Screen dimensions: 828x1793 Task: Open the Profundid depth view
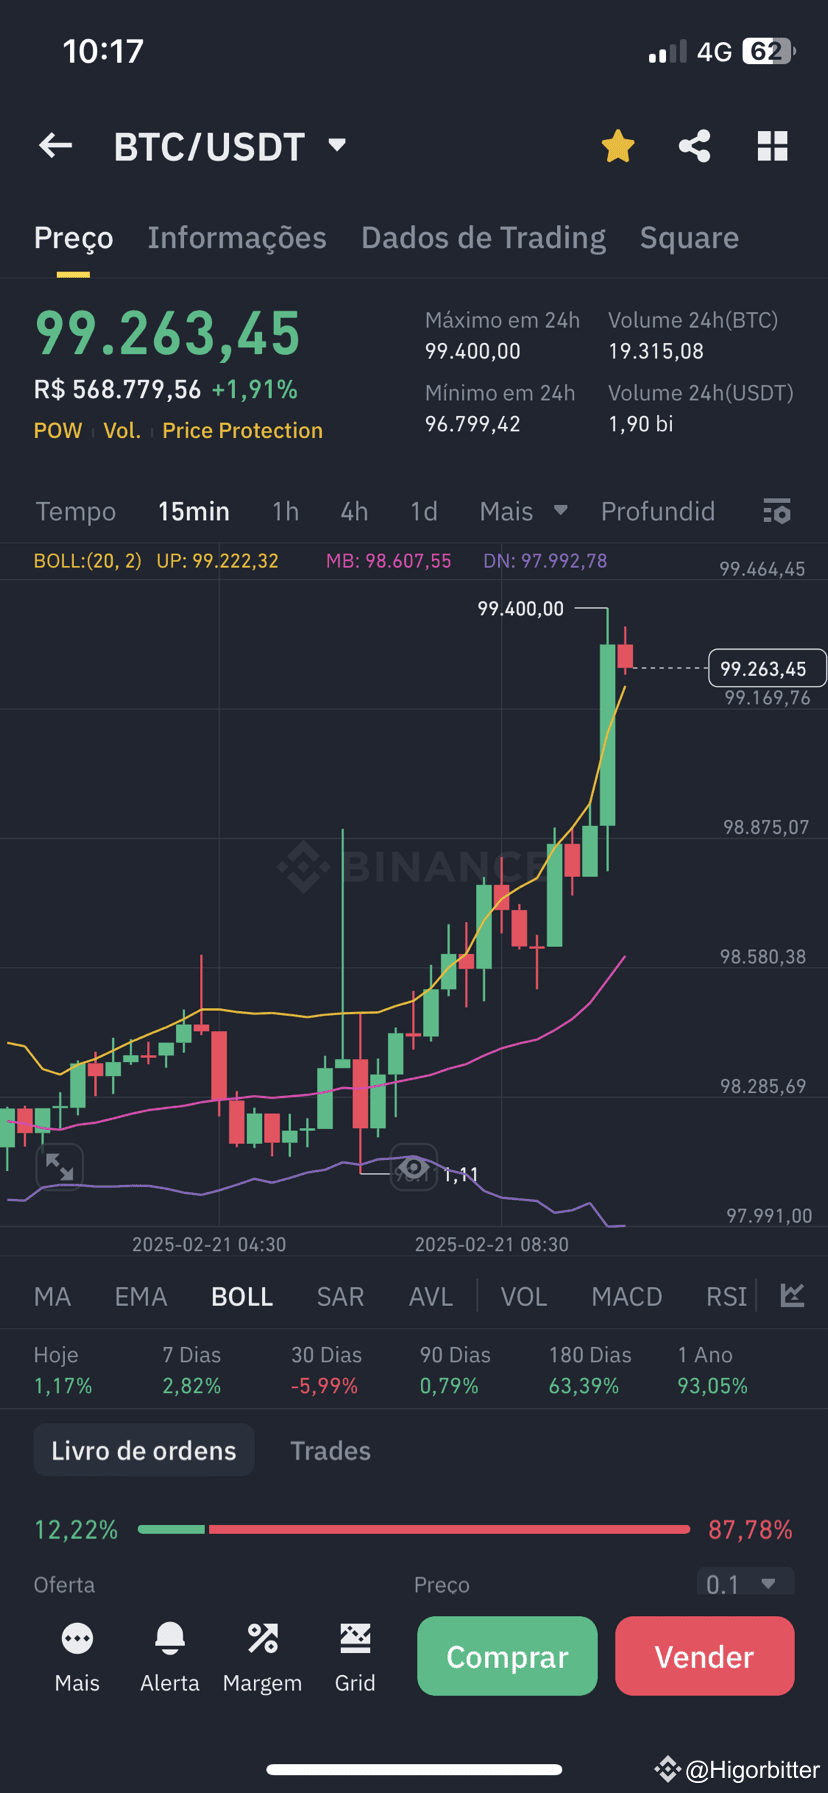658,511
